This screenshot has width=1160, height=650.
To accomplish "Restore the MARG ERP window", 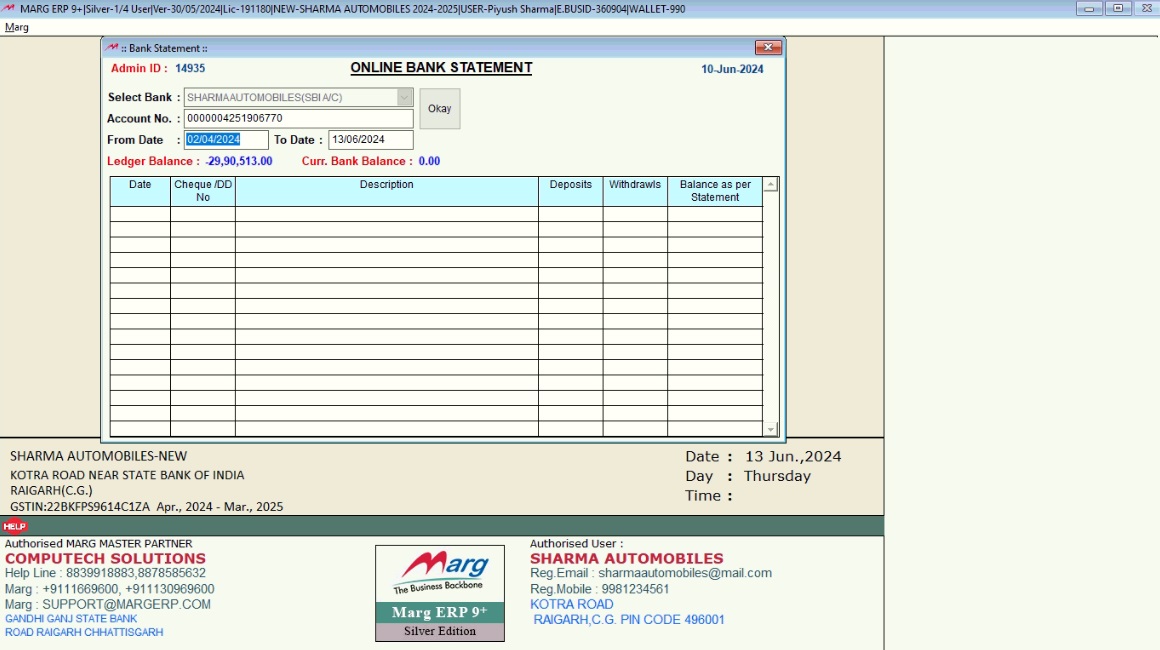I will [x=1118, y=9].
